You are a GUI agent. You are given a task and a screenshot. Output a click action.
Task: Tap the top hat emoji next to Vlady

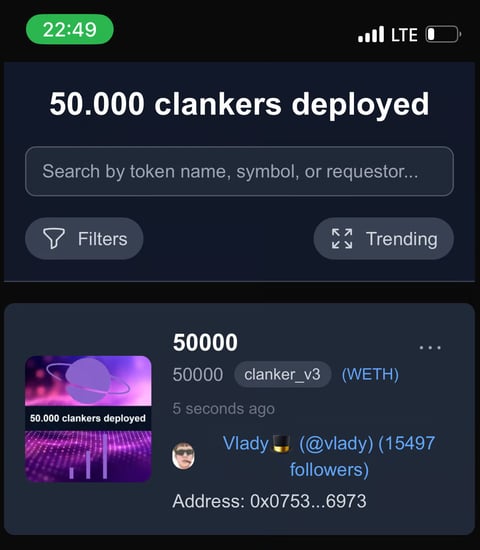(282, 443)
